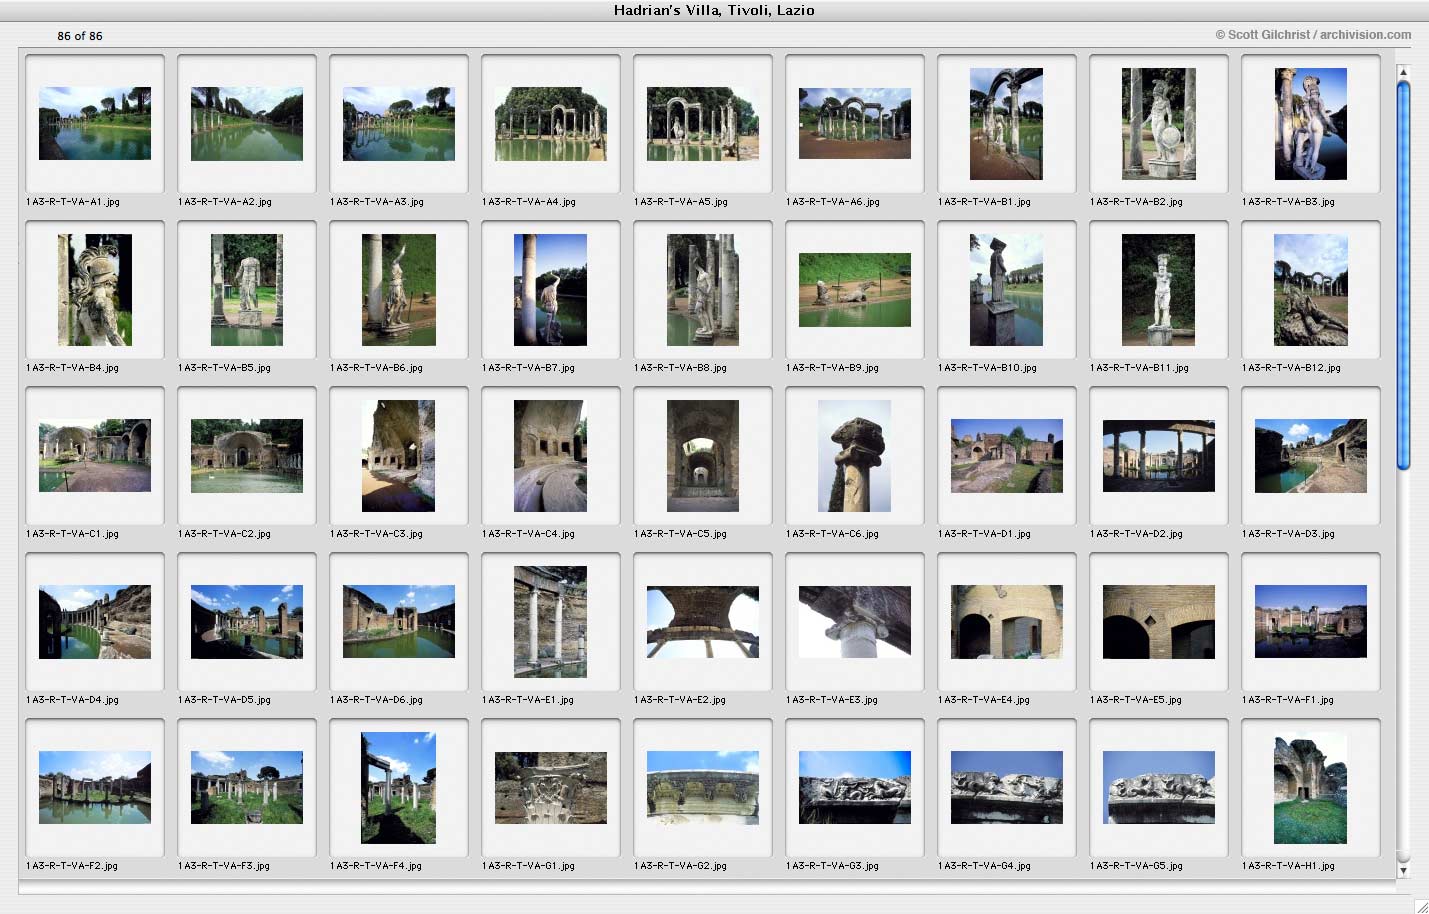This screenshot has height=914, width=1429.
Task: Click file name label 1A3-R-T-VA-C6.jpg
Action: coord(833,534)
